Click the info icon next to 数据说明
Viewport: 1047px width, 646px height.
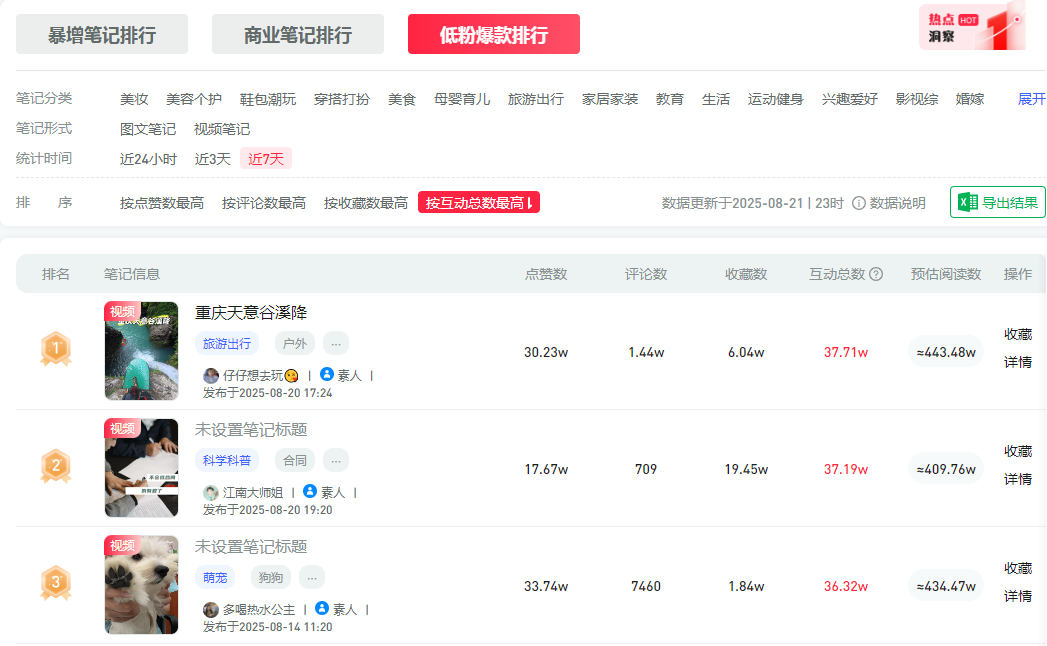(x=858, y=203)
